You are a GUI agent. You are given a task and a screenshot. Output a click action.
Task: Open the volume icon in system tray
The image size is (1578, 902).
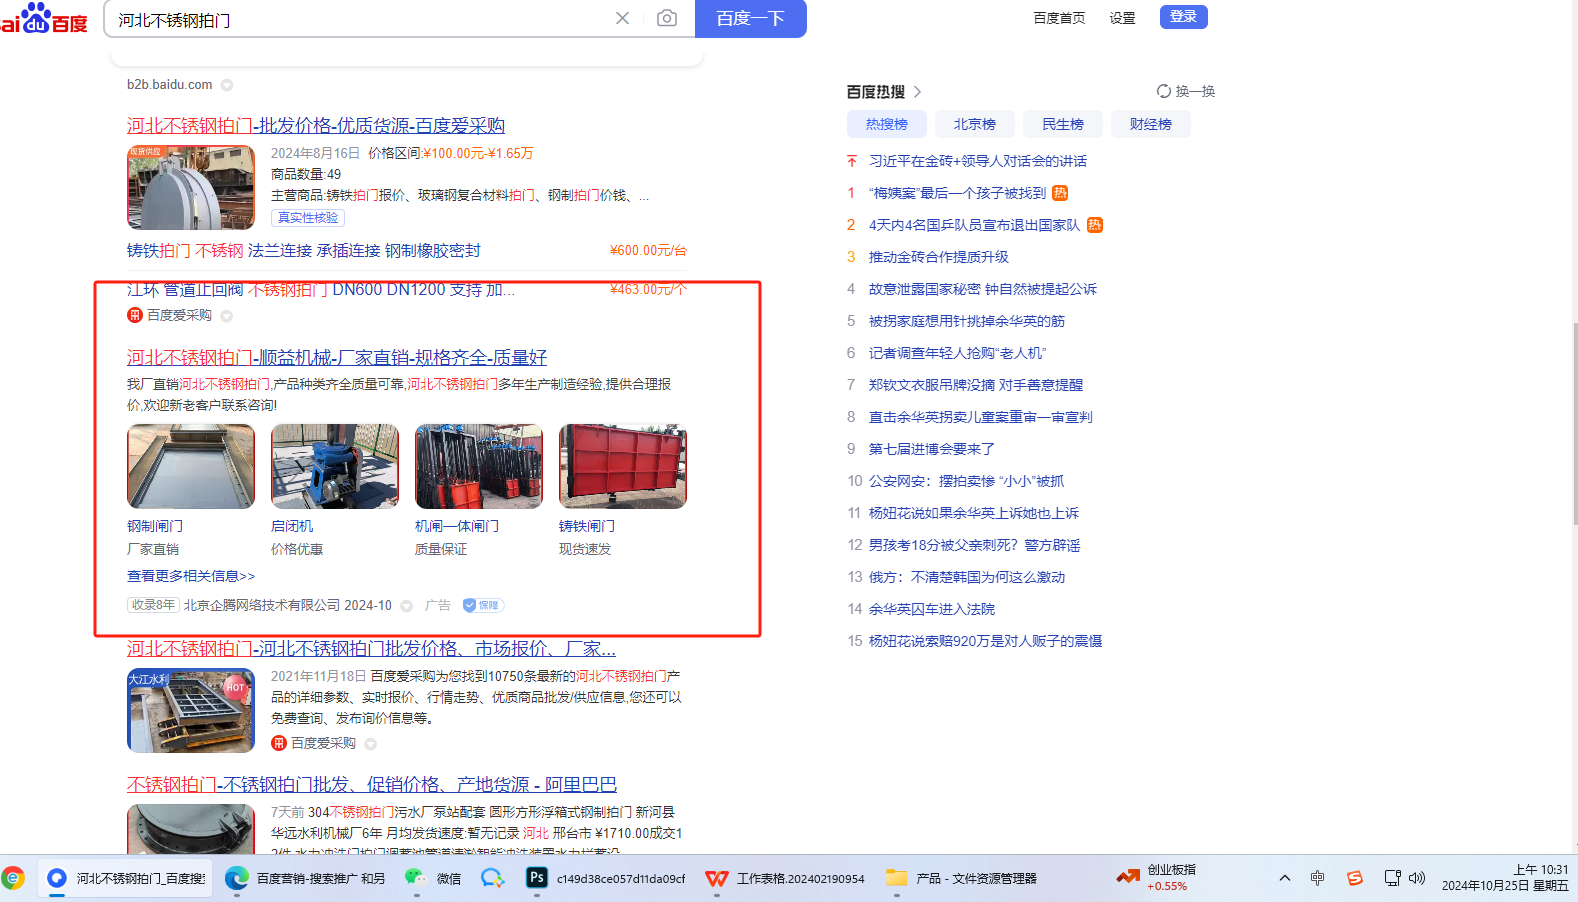pos(1417,878)
